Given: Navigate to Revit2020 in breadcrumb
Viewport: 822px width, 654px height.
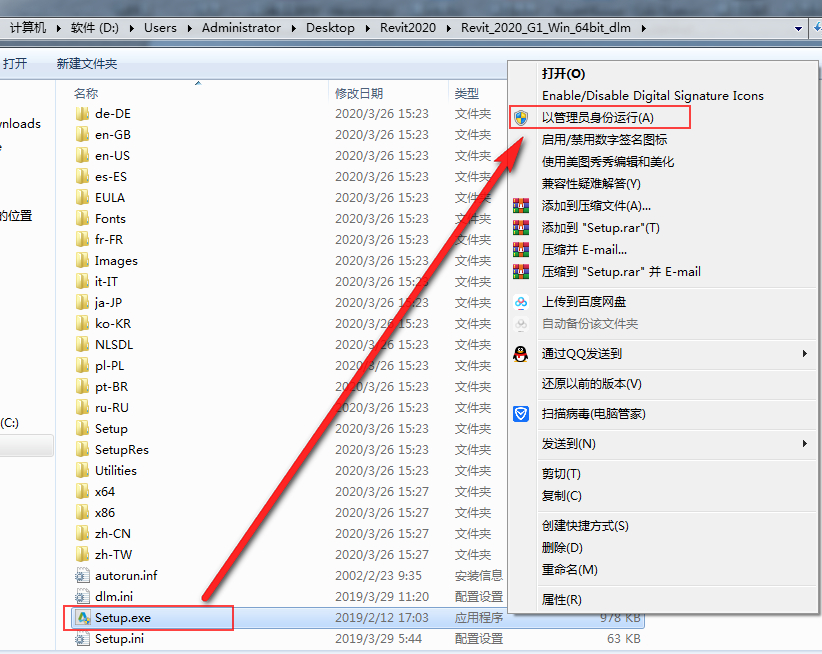Looking at the screenshot, I should [408, 28].
